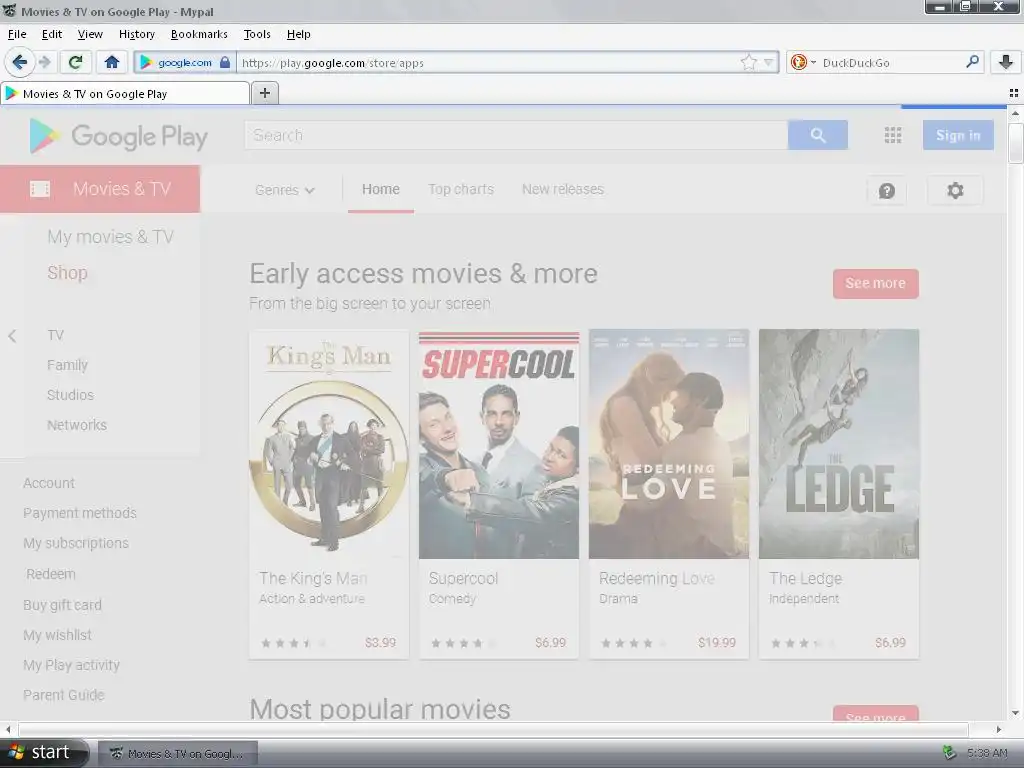The width and height of the screenshot is (1024, 768).
Task: Click Buy gift card link
Action: pos(62,605)
